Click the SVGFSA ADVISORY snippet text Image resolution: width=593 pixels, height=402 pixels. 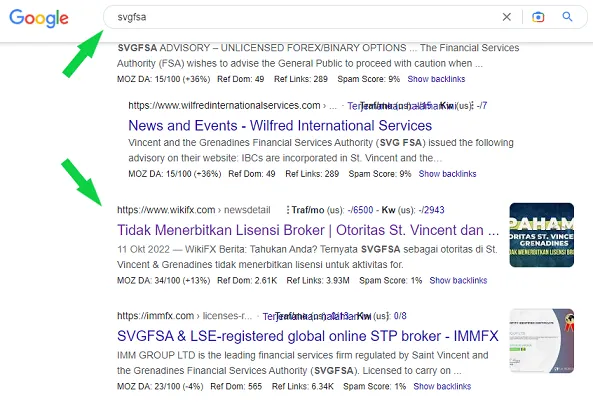click(x=318, y=56)
